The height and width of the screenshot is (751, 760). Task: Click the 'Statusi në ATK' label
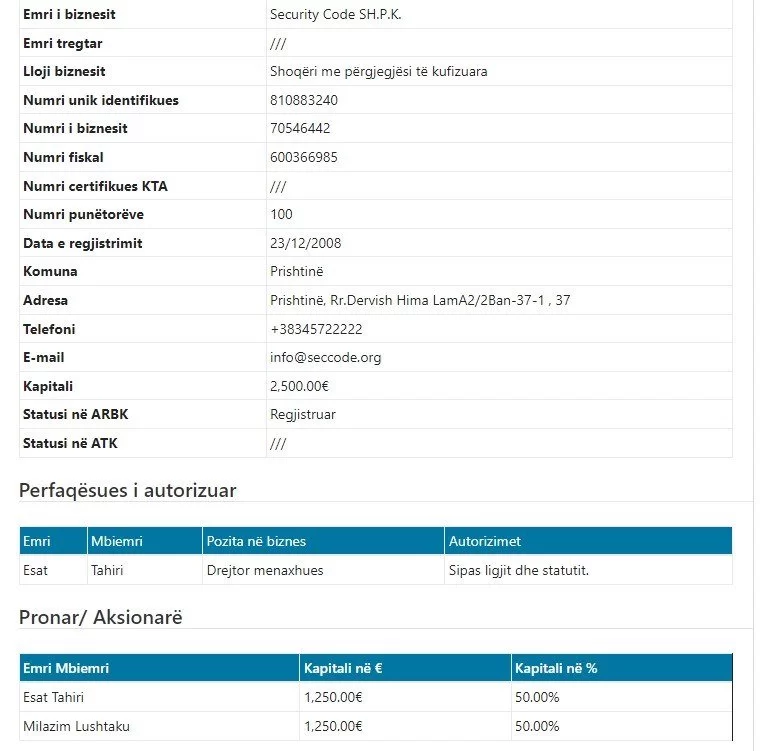tap(70, 444)
